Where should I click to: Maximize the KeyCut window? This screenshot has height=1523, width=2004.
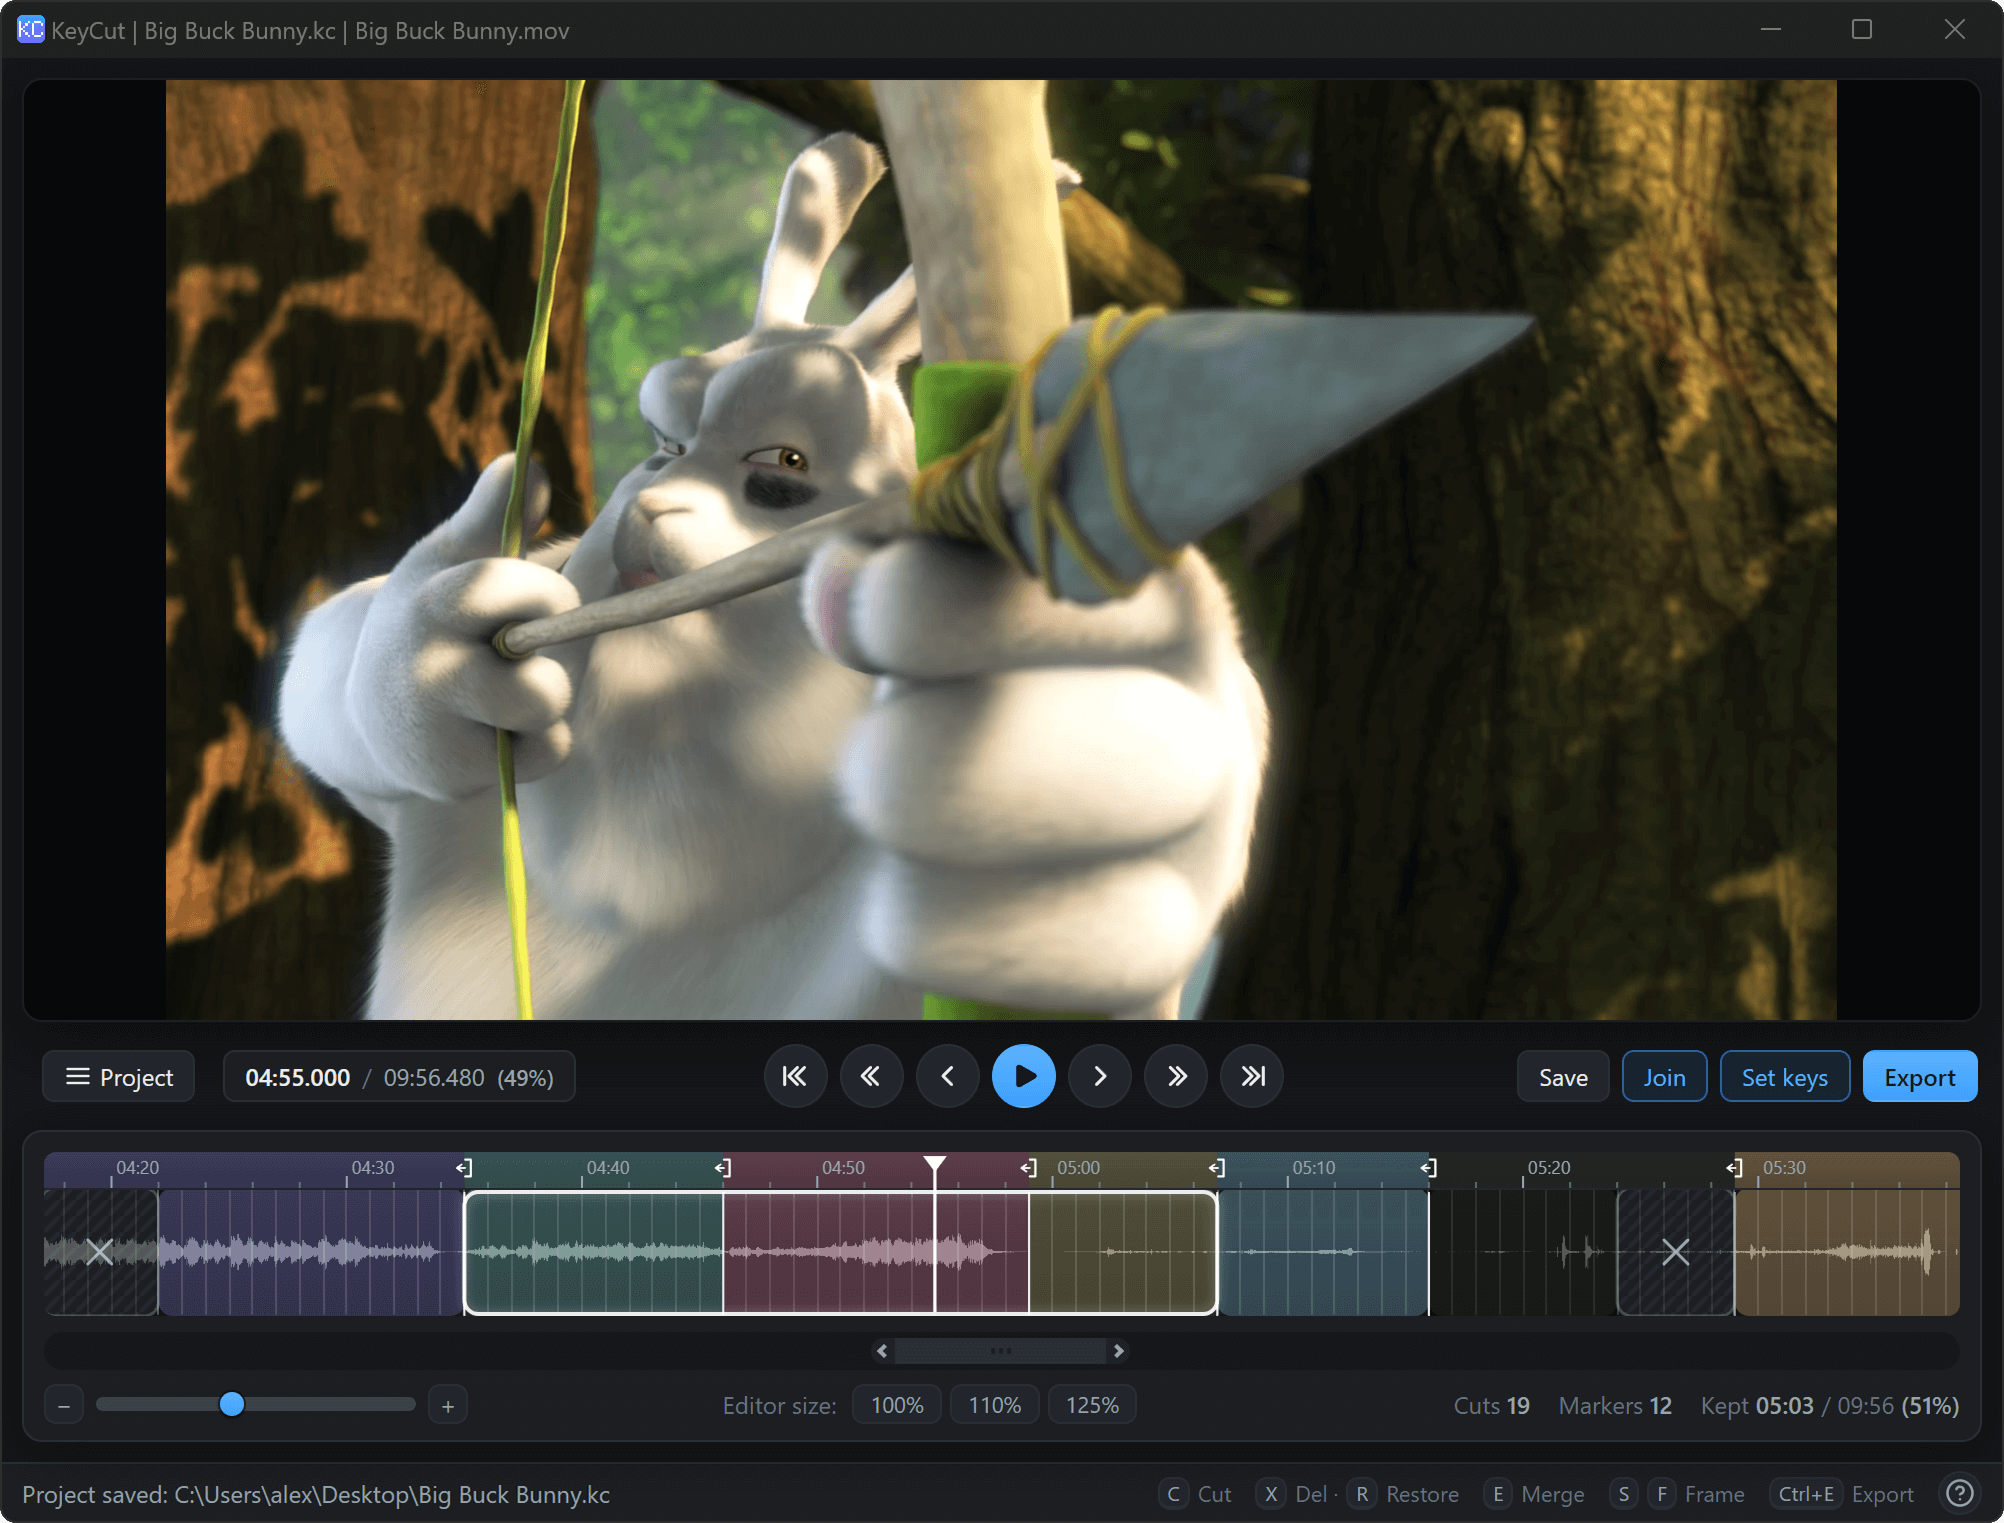[1862, 30]
